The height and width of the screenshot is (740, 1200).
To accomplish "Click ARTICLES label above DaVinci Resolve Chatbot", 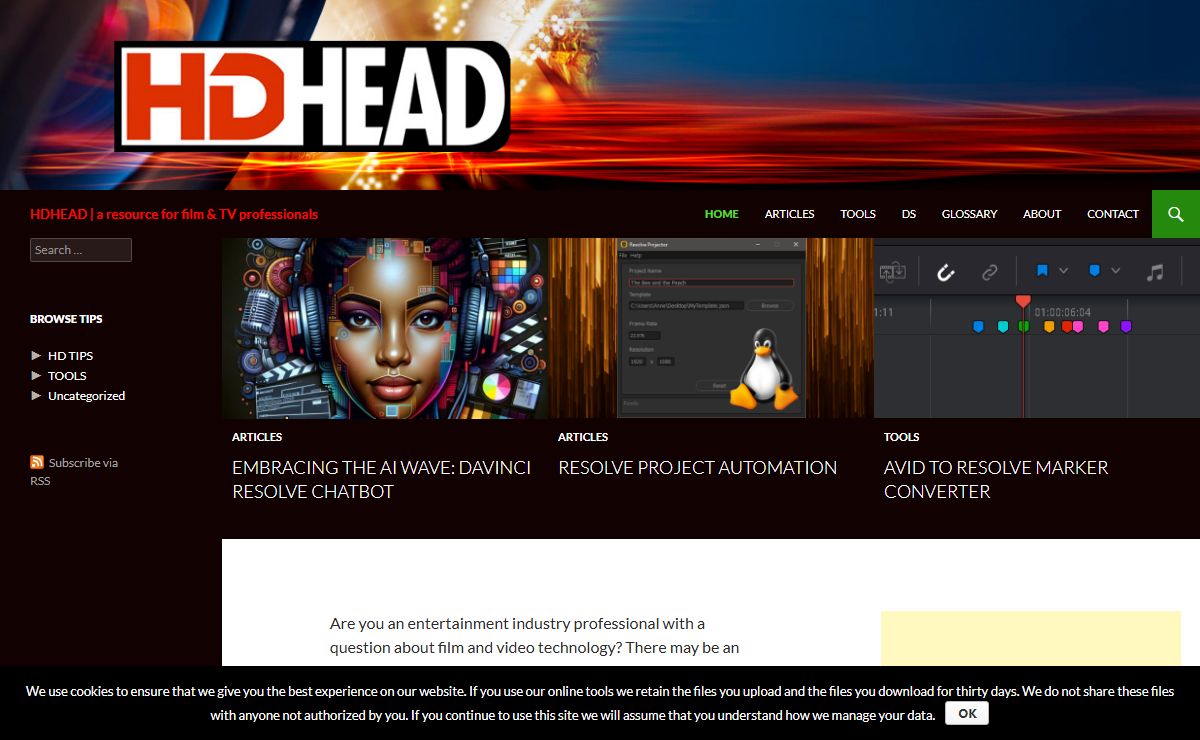I will (257, 437).
